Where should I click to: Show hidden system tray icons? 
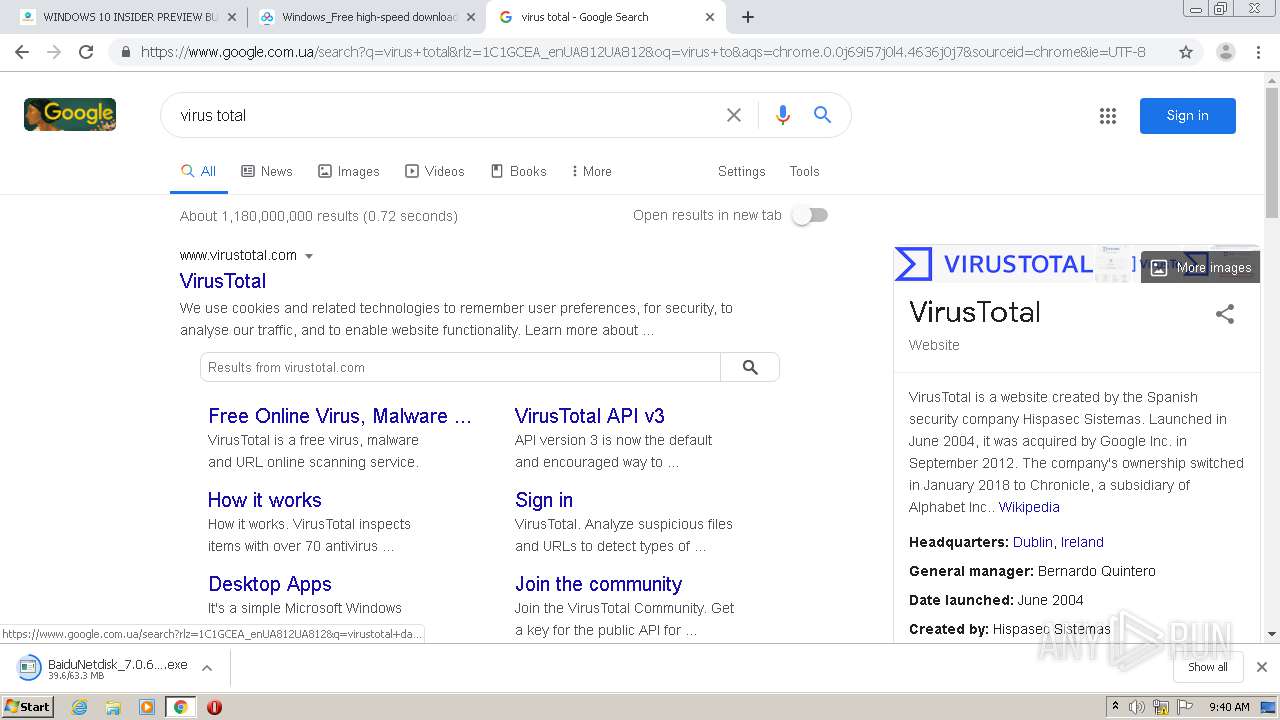click(1115, 707)
